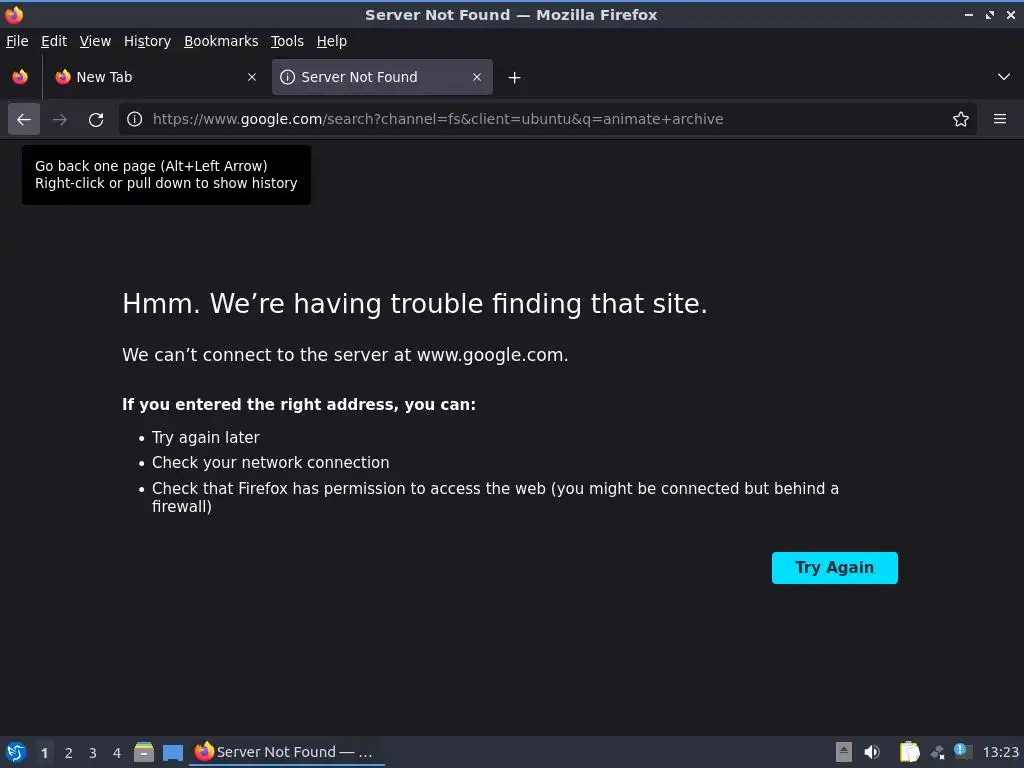Click the disconnected network tray icon

pos(938,752)
